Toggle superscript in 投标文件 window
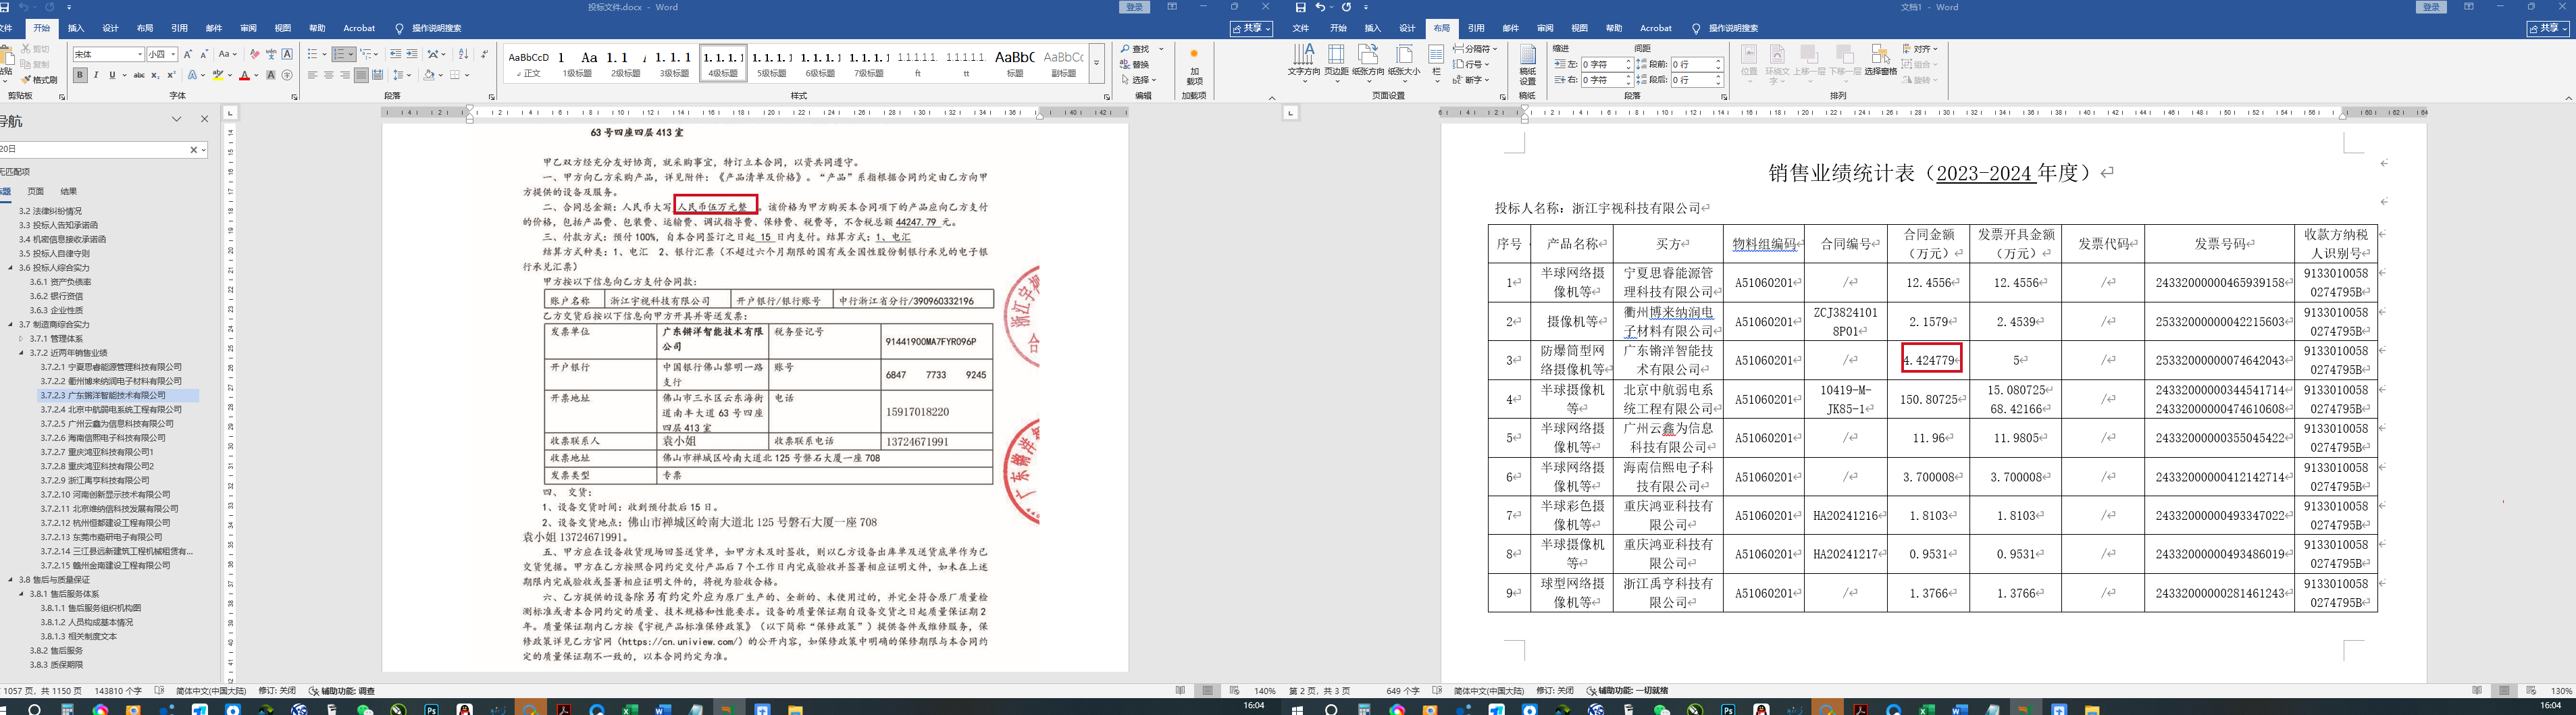 click(x=171, y=75)
